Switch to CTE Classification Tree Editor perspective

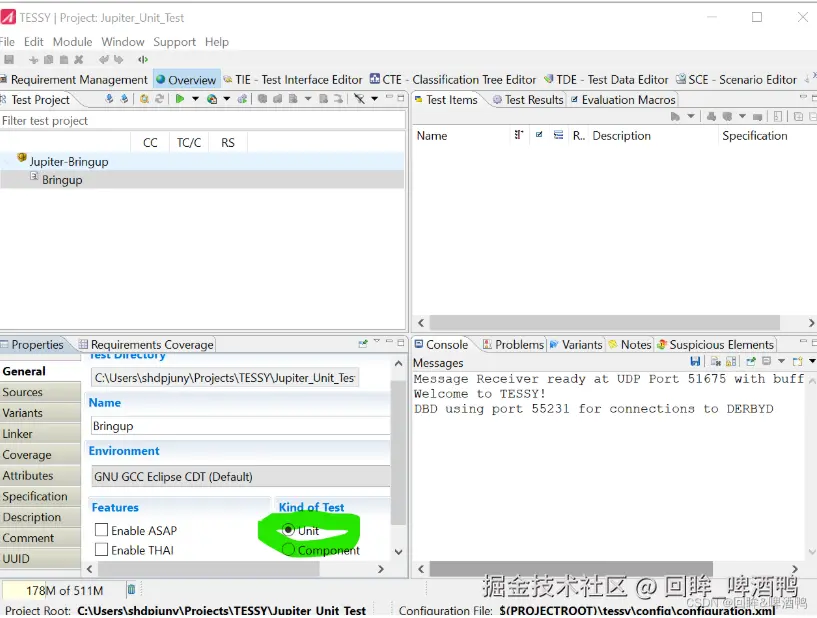click(x=453, y=80)
